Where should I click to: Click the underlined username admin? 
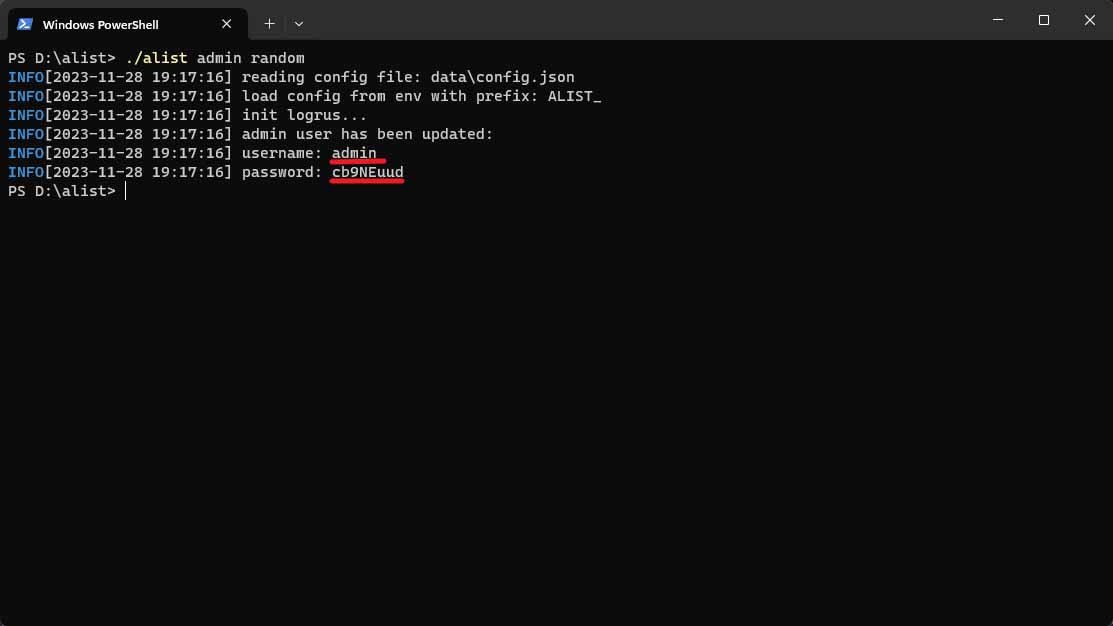354,153
